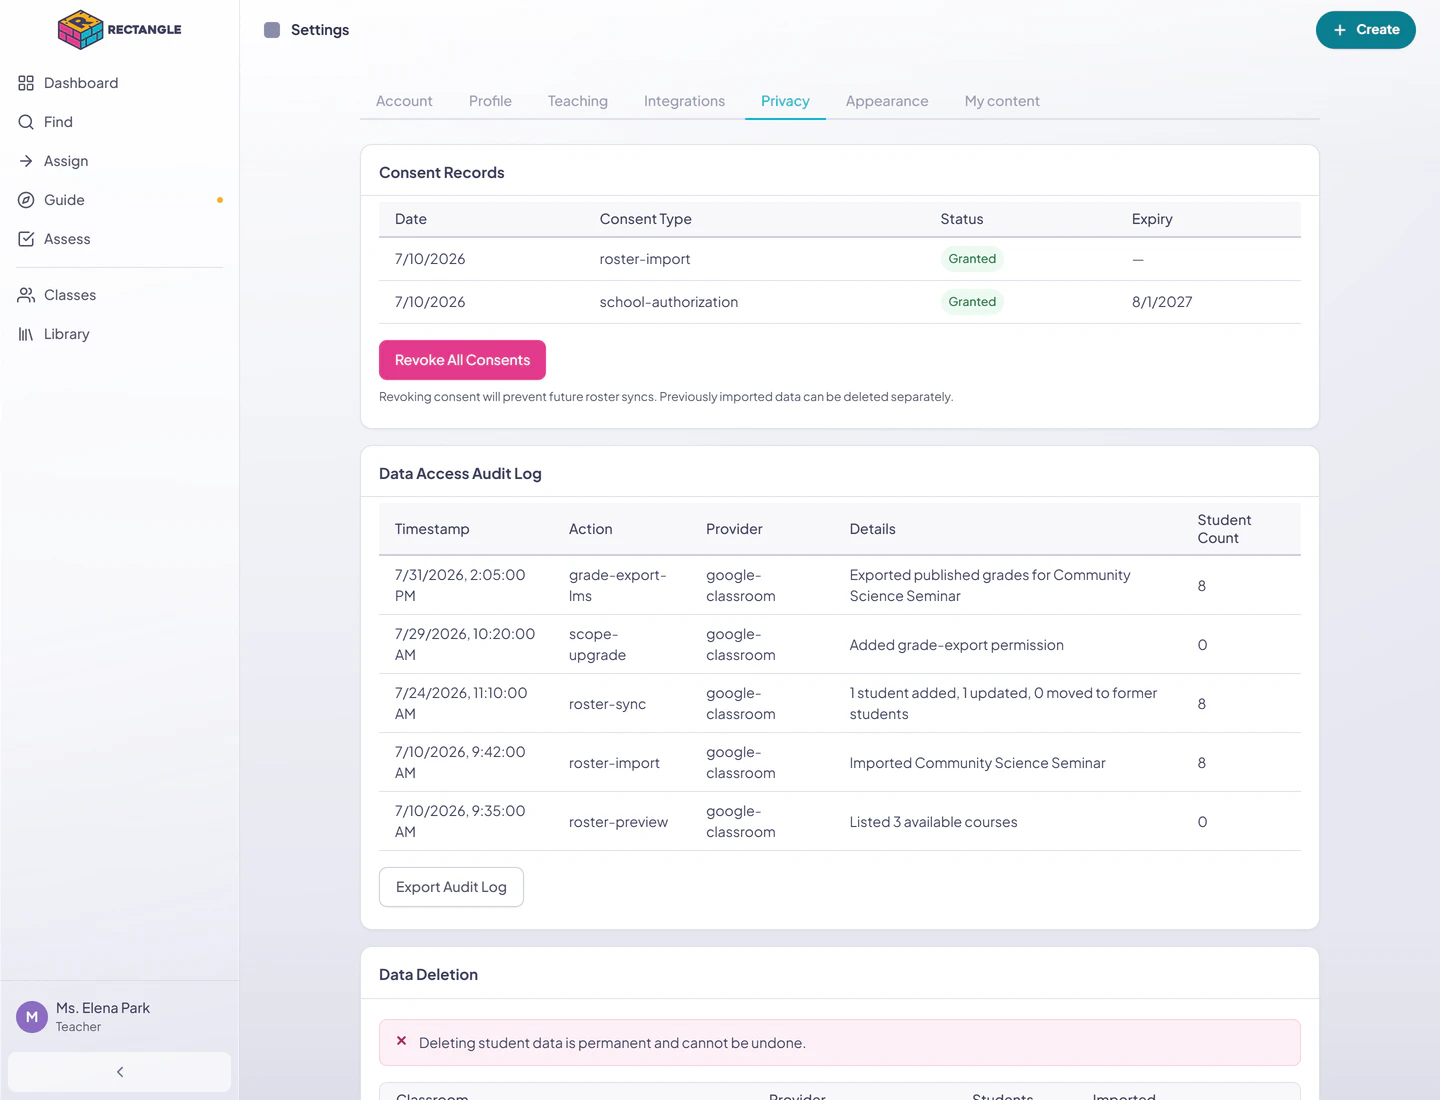Viewport: 1440px width, 1100px height.
Task: Click the Granted badge for roster-import
Action: (x=972, y=259)
